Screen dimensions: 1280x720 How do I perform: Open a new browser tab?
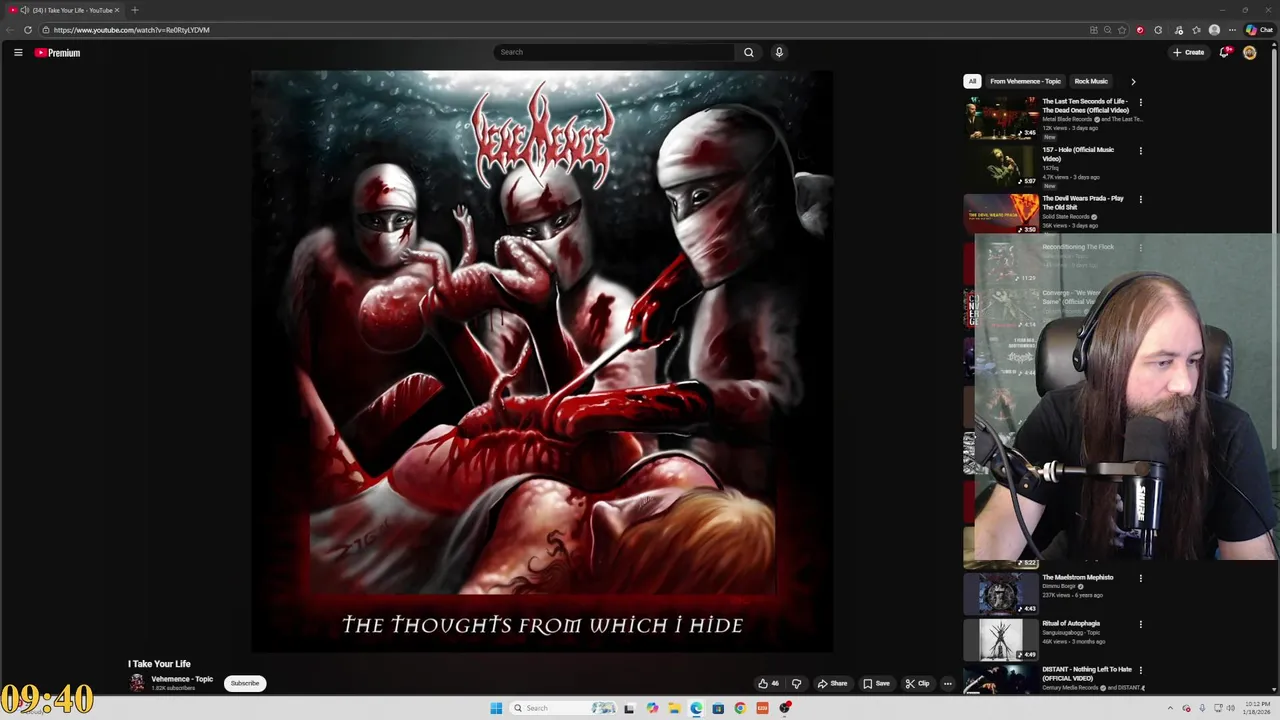[134, 10]
